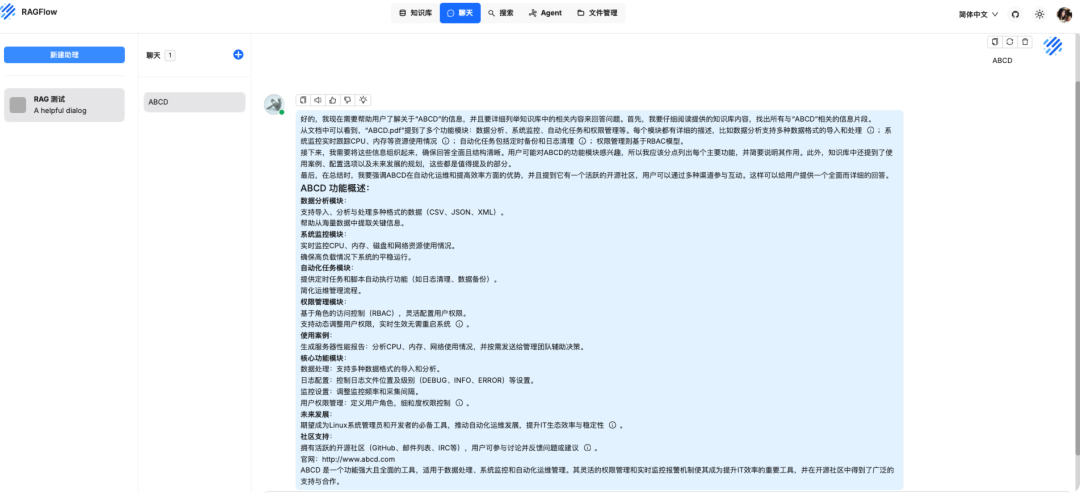Regenerate the answer with the refresh icon
This screenshot has height=493, width=1080.
coord(1009,42)
